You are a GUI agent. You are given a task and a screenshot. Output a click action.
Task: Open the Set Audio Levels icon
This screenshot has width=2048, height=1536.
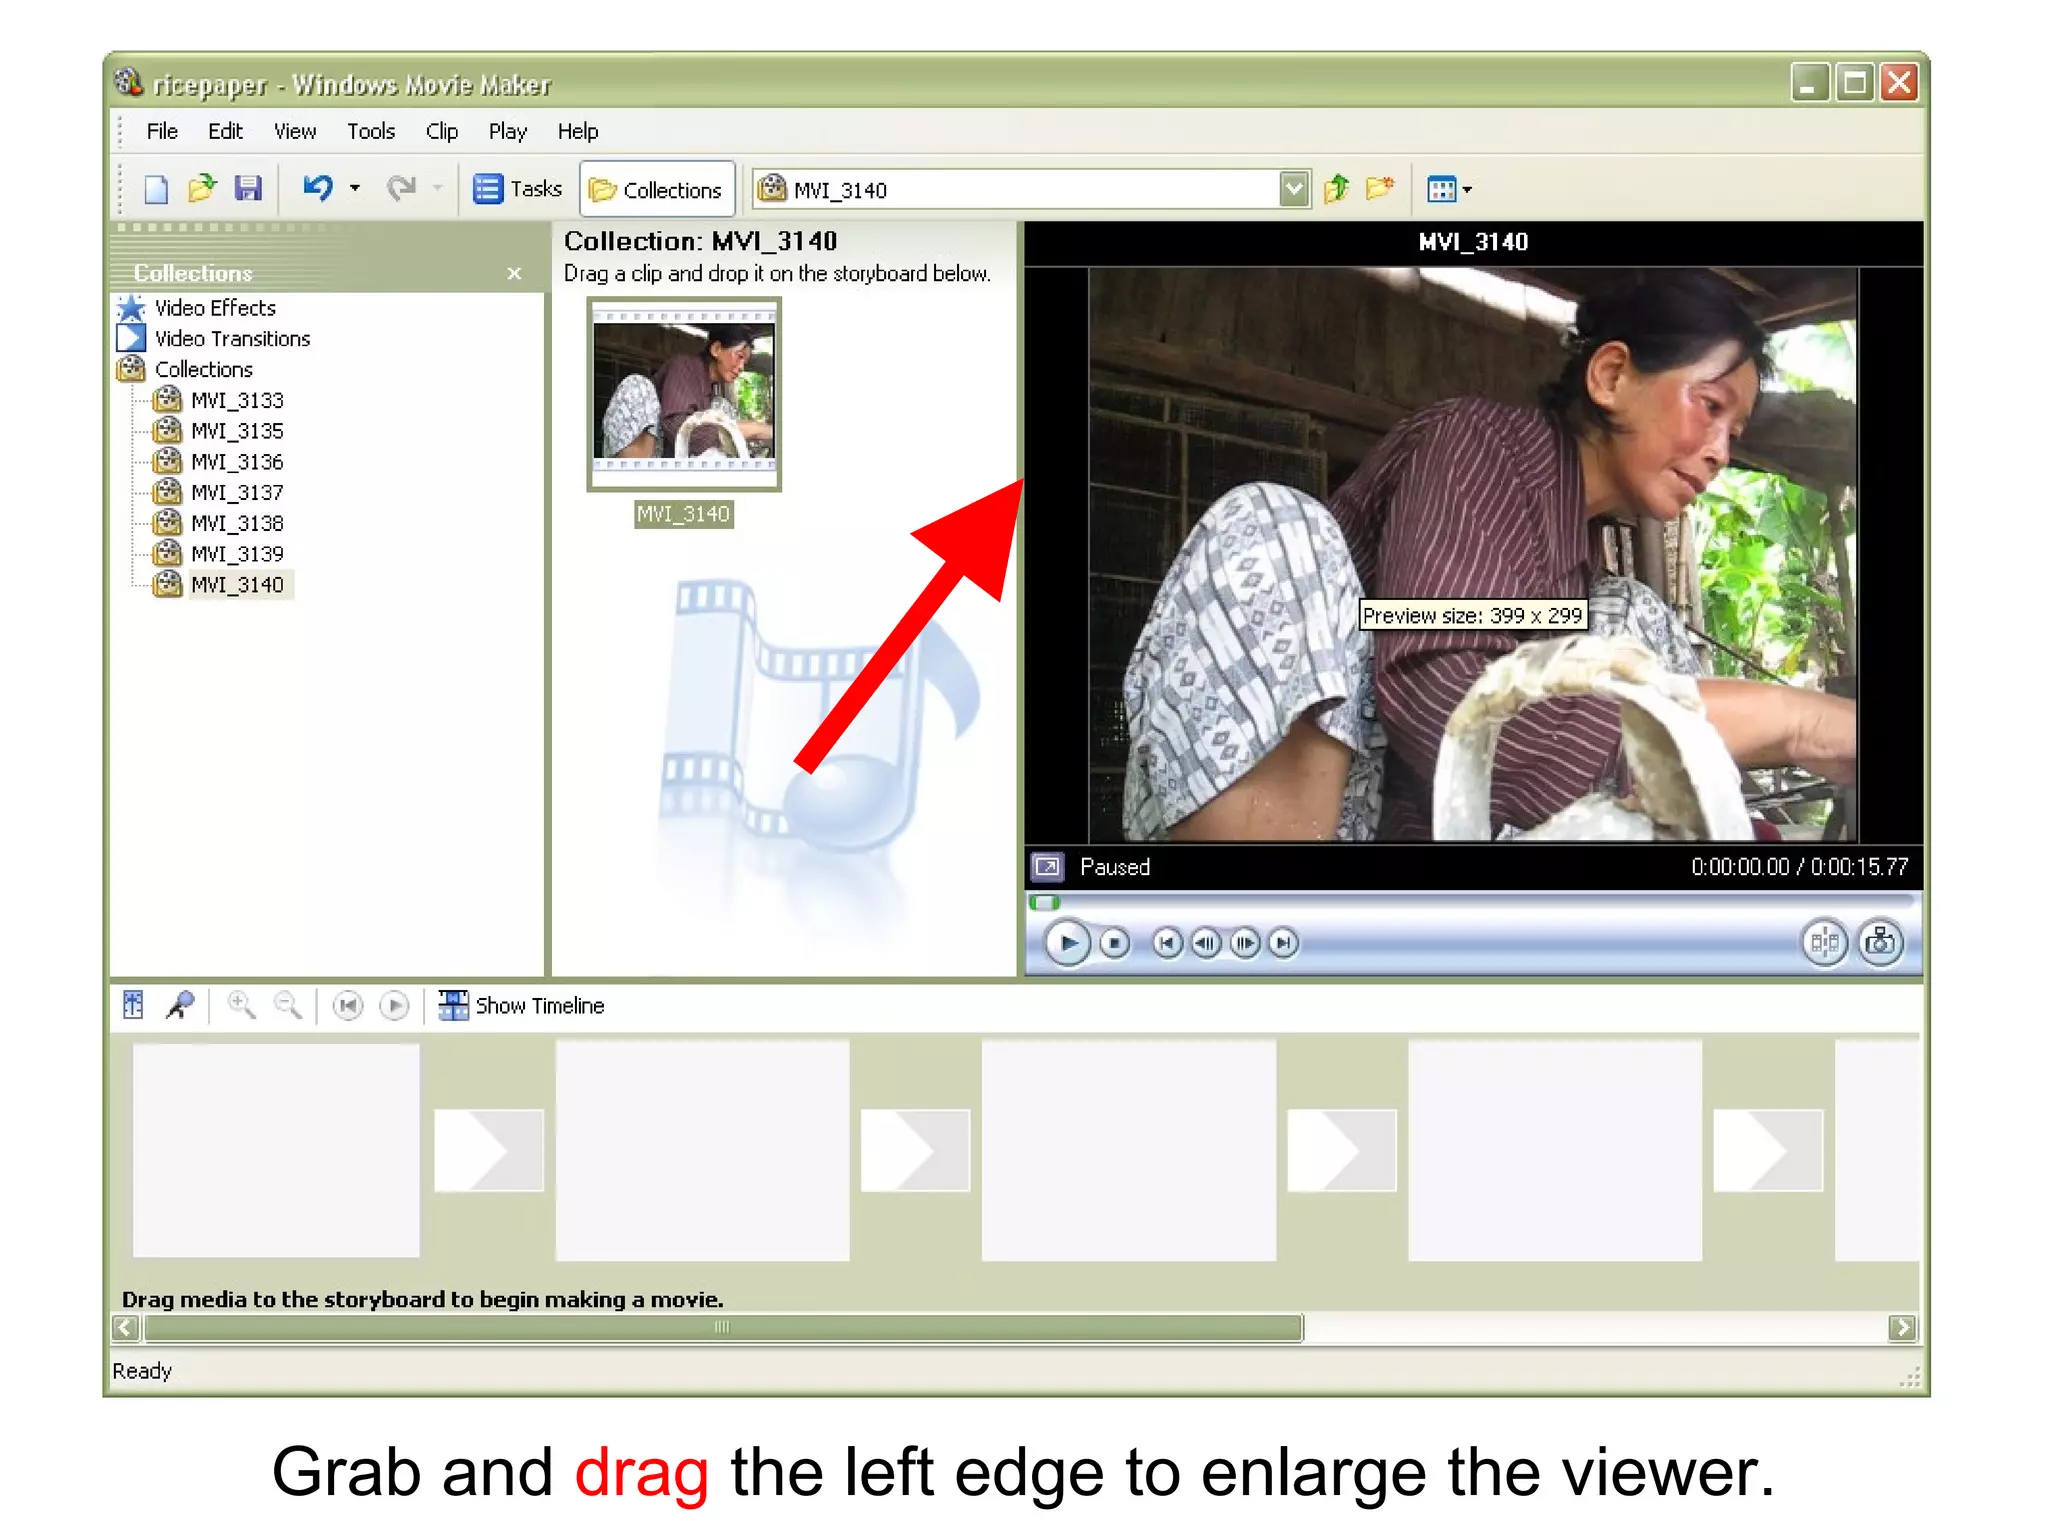(133, 1005)
